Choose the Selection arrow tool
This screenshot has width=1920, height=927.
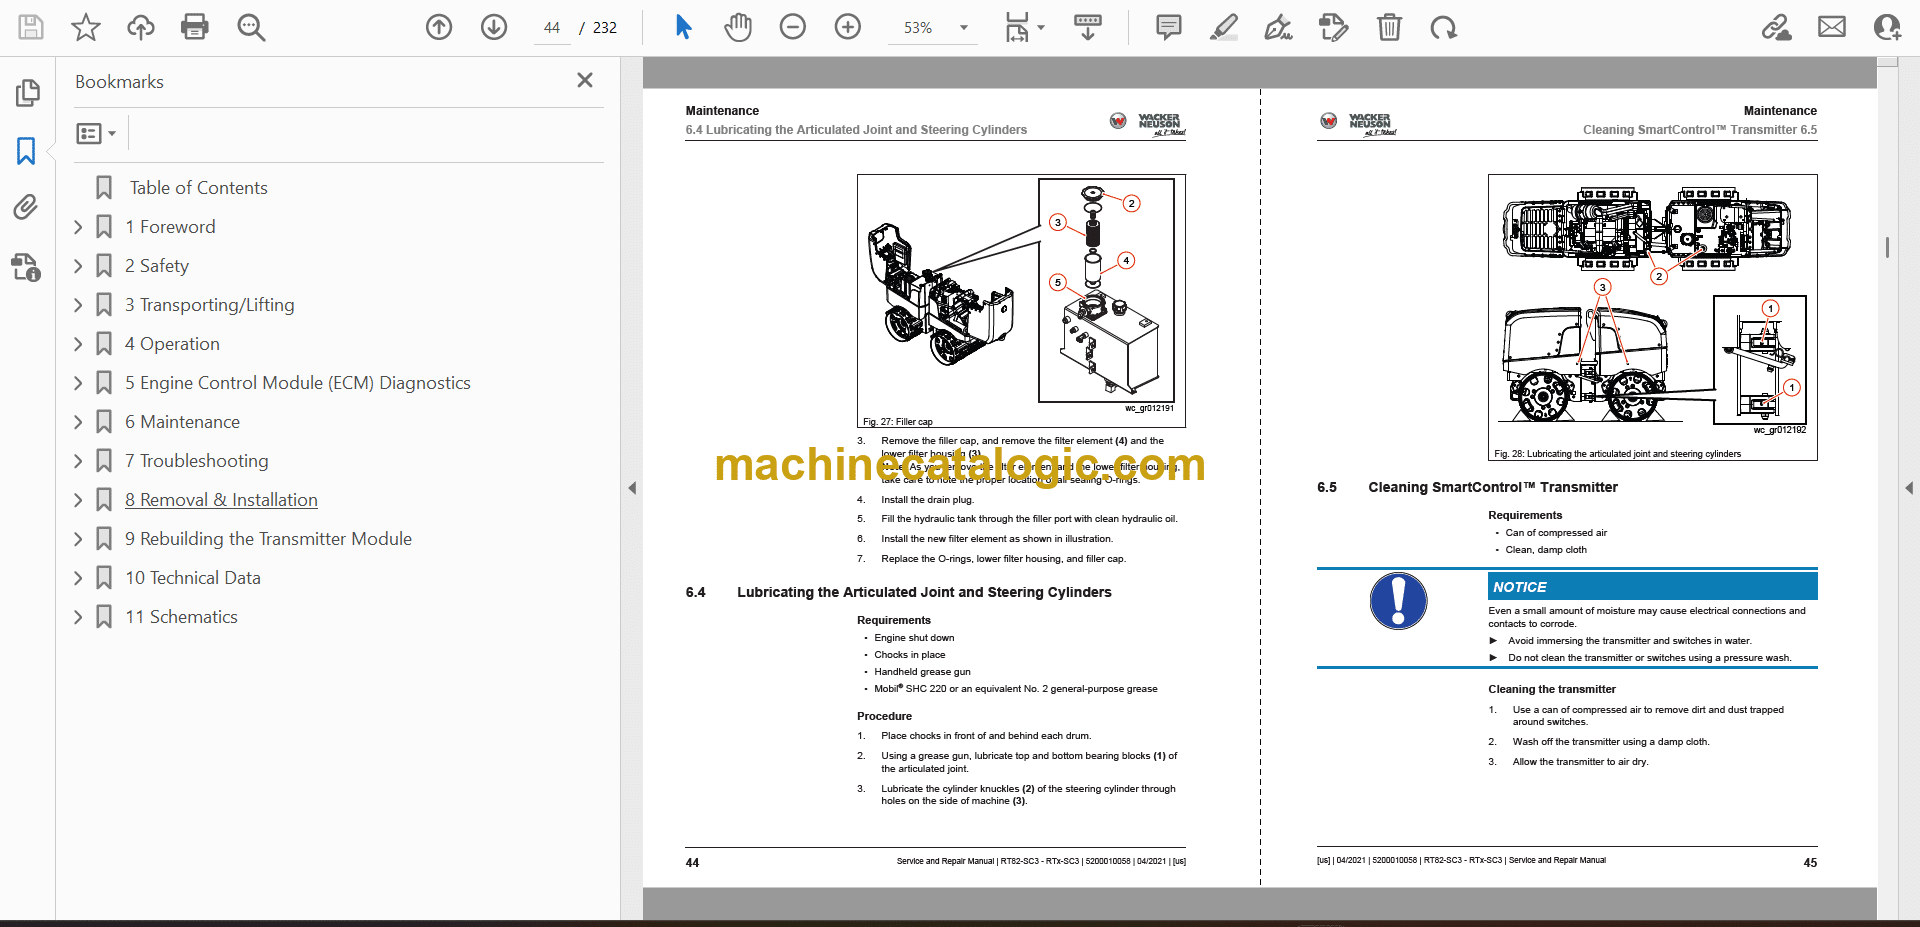pos(683,27)
